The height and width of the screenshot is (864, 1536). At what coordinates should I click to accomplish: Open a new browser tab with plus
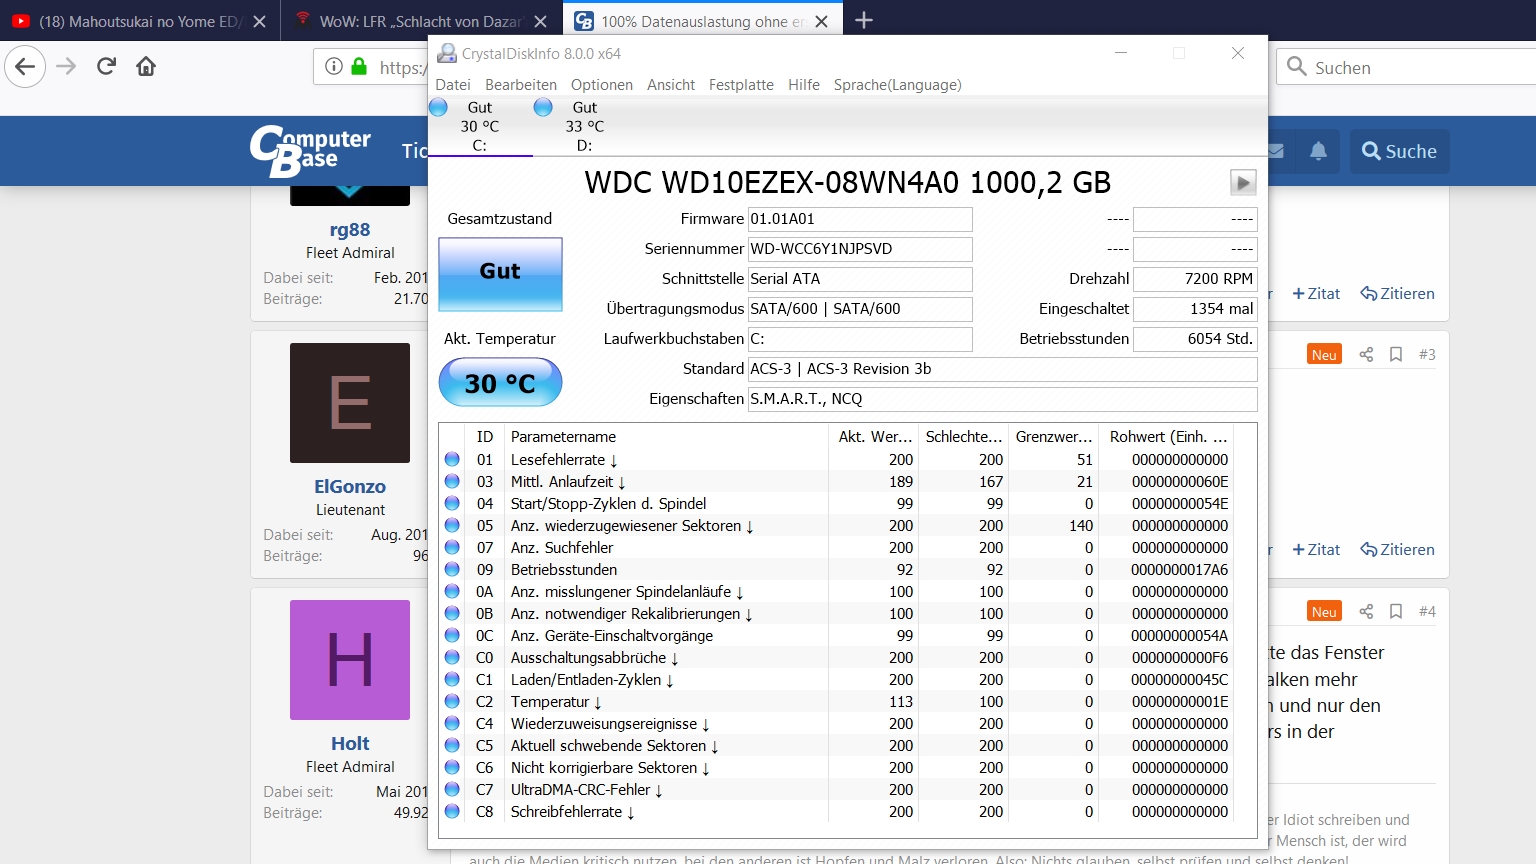[x=864, y=20]
